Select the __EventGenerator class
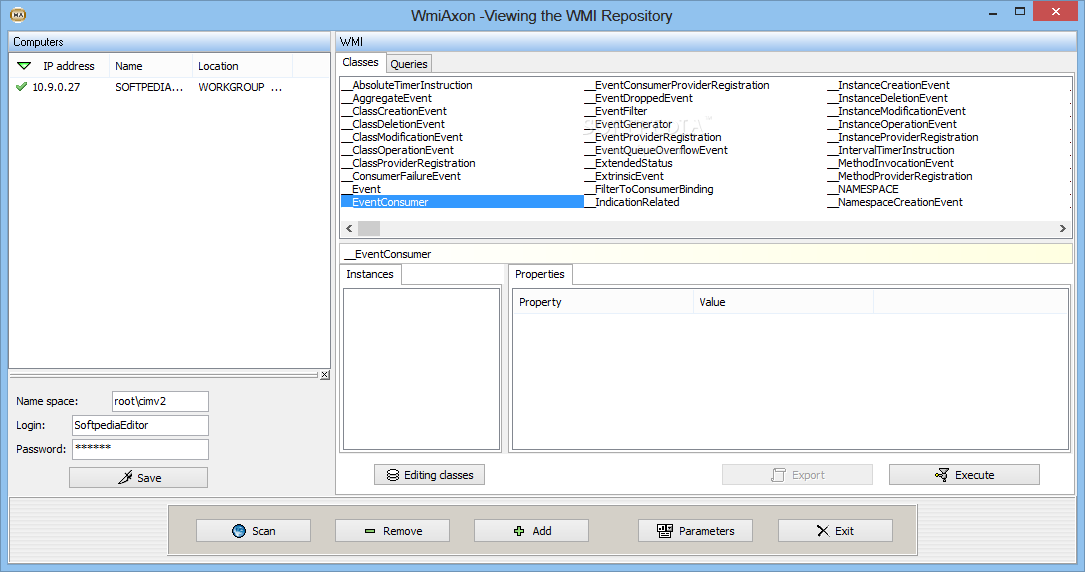The image size is (1085, 572). [x=628, y=124]
